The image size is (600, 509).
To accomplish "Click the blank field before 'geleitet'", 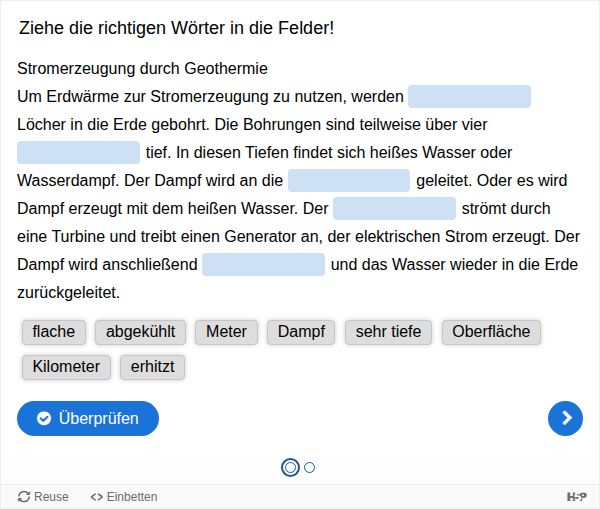I will click(349, 181).
